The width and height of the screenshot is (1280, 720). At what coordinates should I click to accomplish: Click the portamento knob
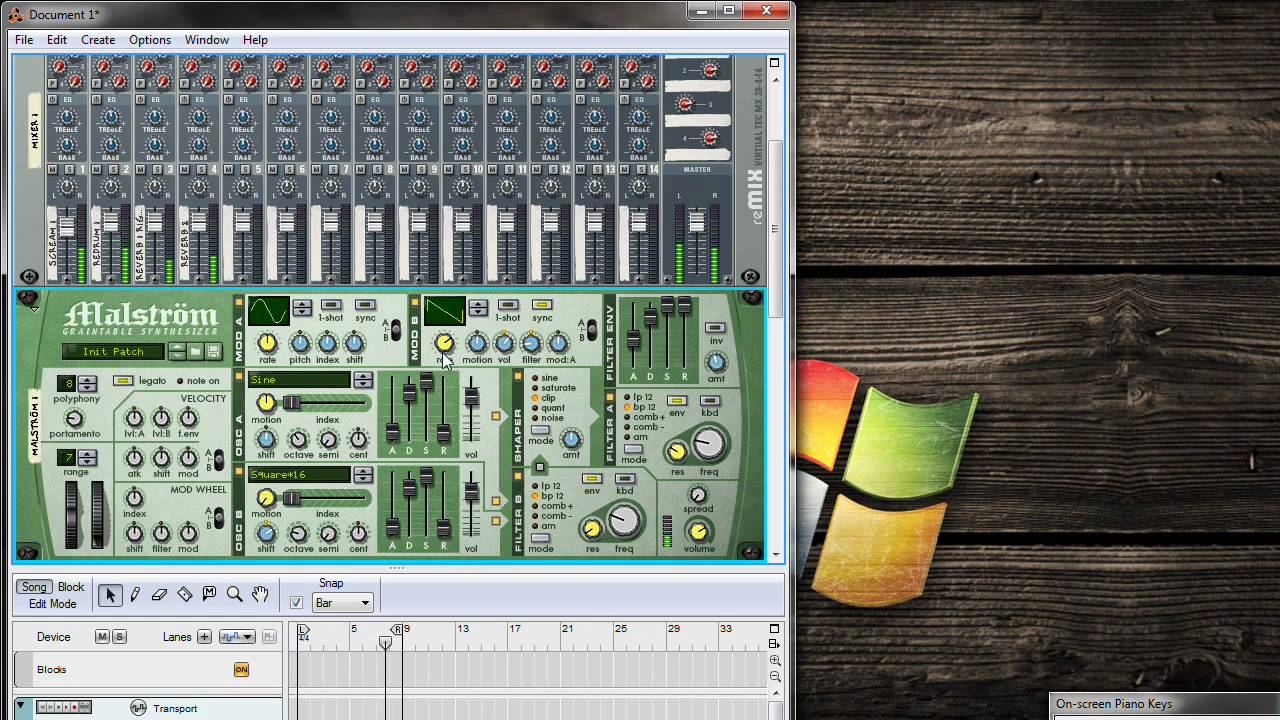click(x=75, y=419)
